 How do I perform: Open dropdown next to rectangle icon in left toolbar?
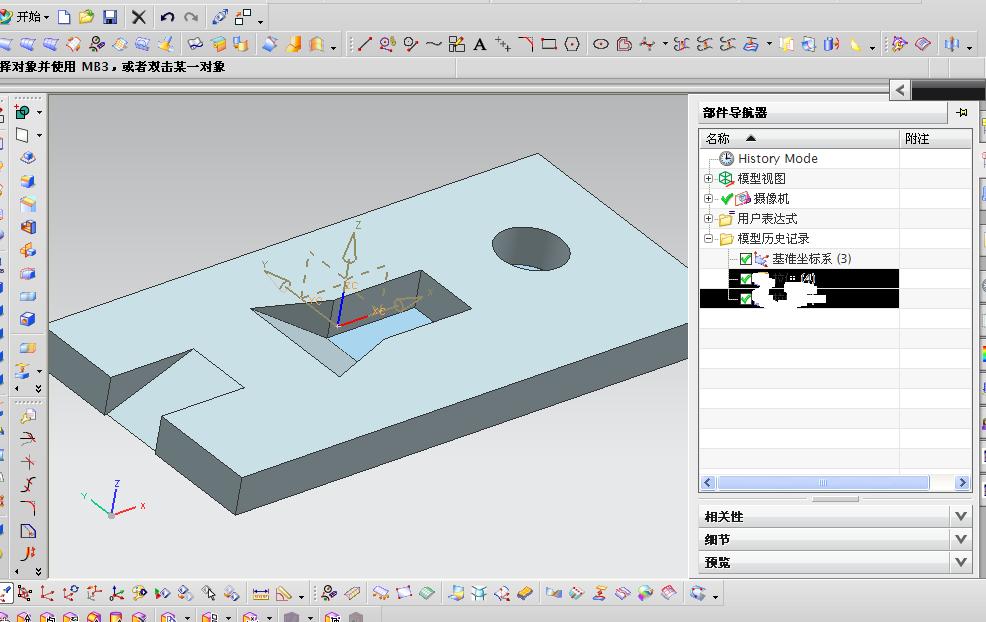pyautogui.click(x=40, y=135)
